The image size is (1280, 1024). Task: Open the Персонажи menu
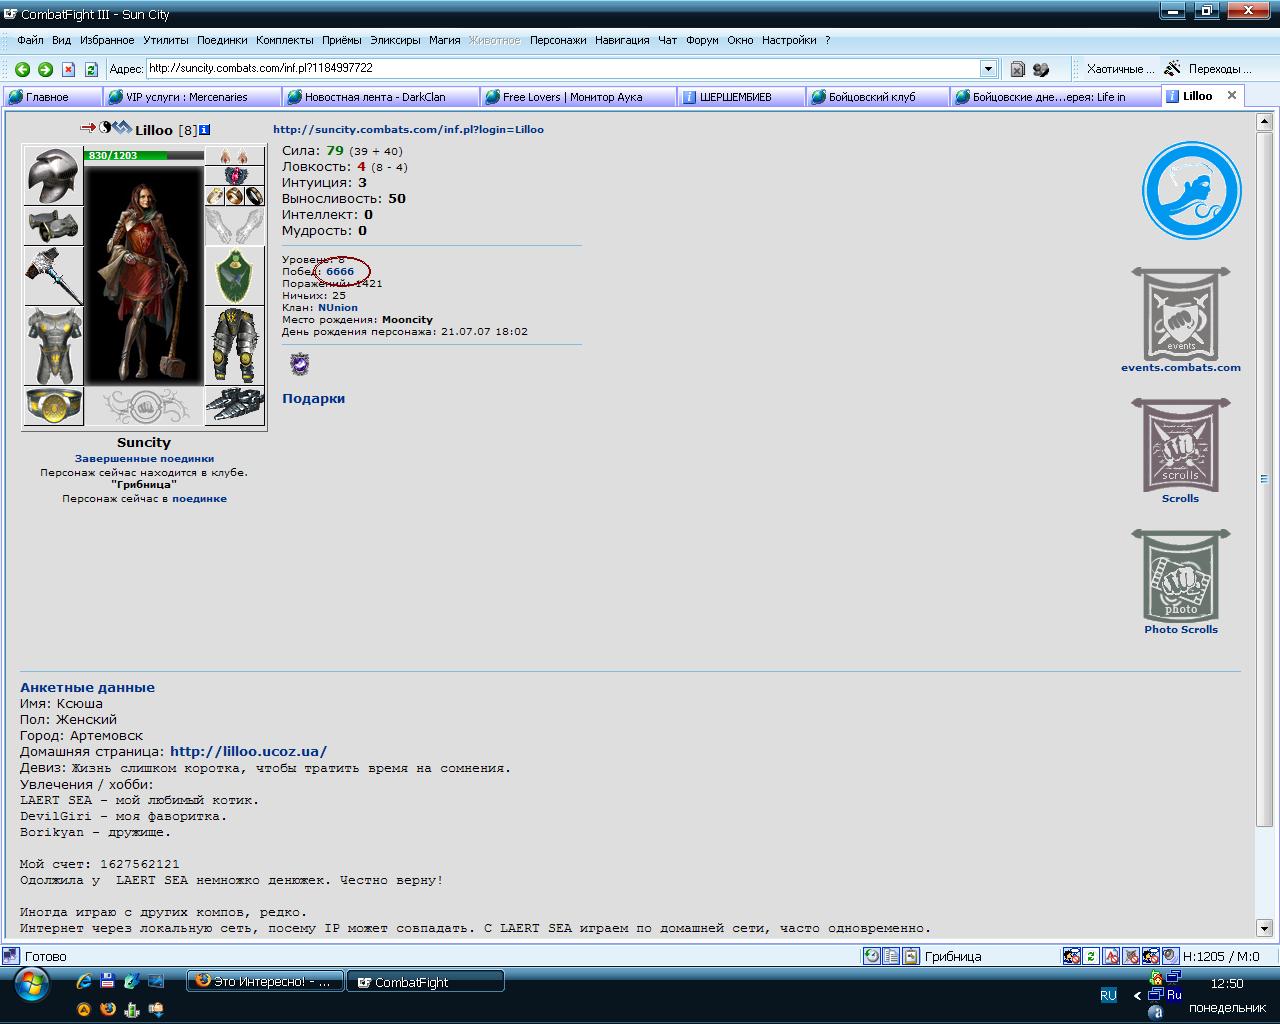558,40
